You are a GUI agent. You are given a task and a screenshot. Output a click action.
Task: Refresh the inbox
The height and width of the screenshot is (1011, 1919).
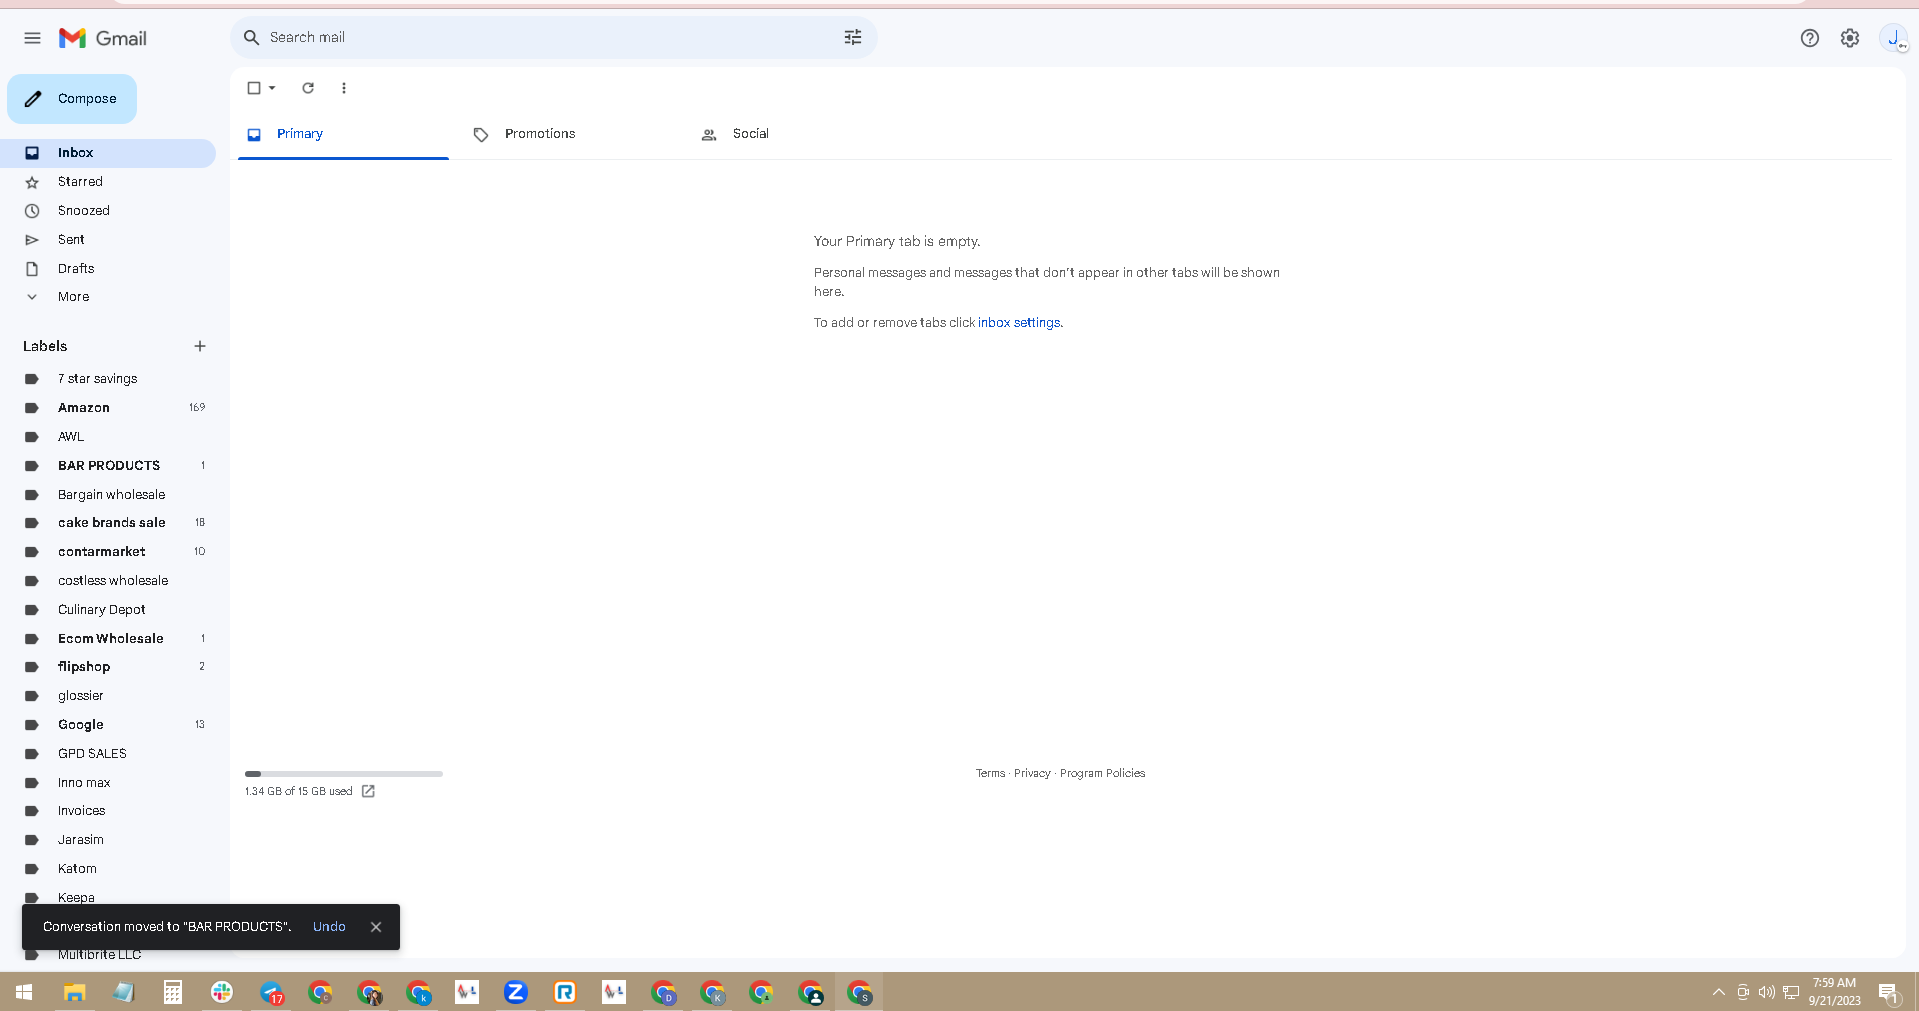click(308, 88)
